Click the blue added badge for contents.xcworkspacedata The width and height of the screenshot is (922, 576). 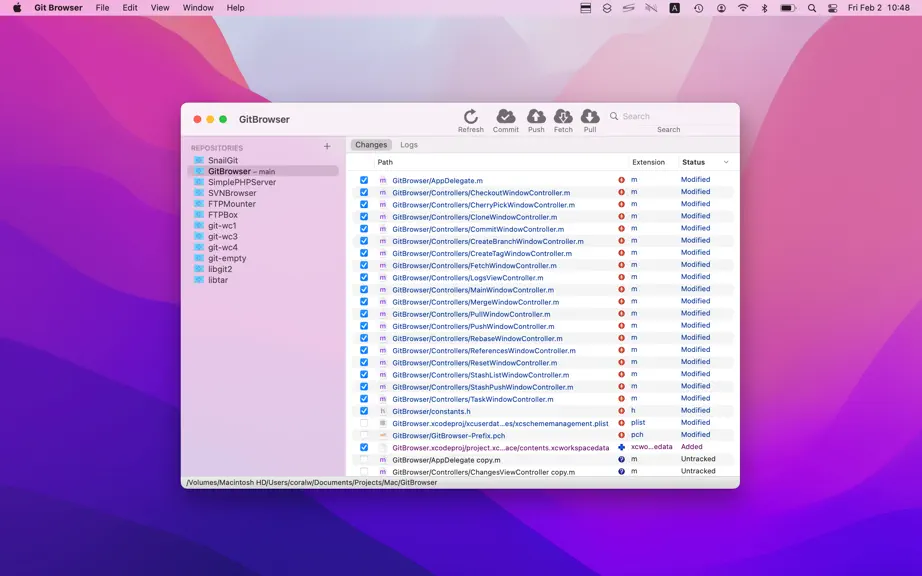point(621,447)
